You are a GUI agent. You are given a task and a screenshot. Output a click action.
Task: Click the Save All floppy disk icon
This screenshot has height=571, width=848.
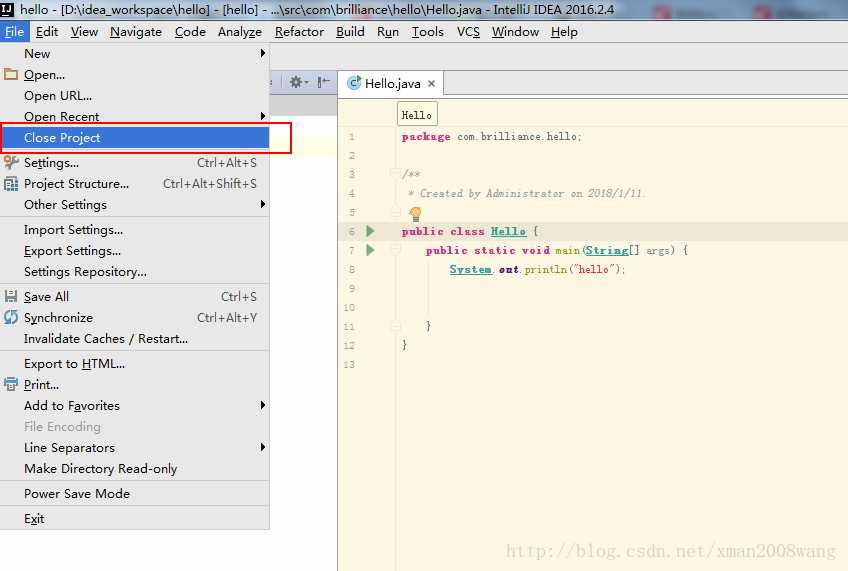(11, 296)
